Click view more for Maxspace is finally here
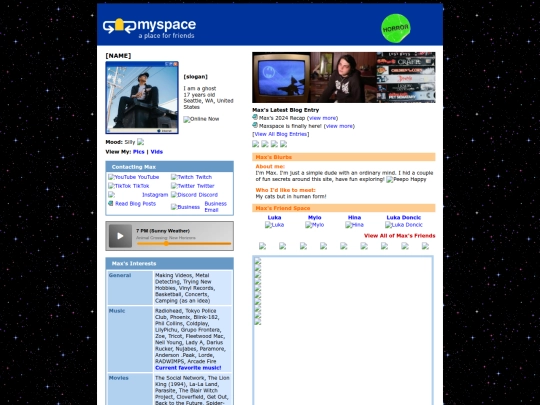This screenshot has width=540, height=405. click(339, 126)
